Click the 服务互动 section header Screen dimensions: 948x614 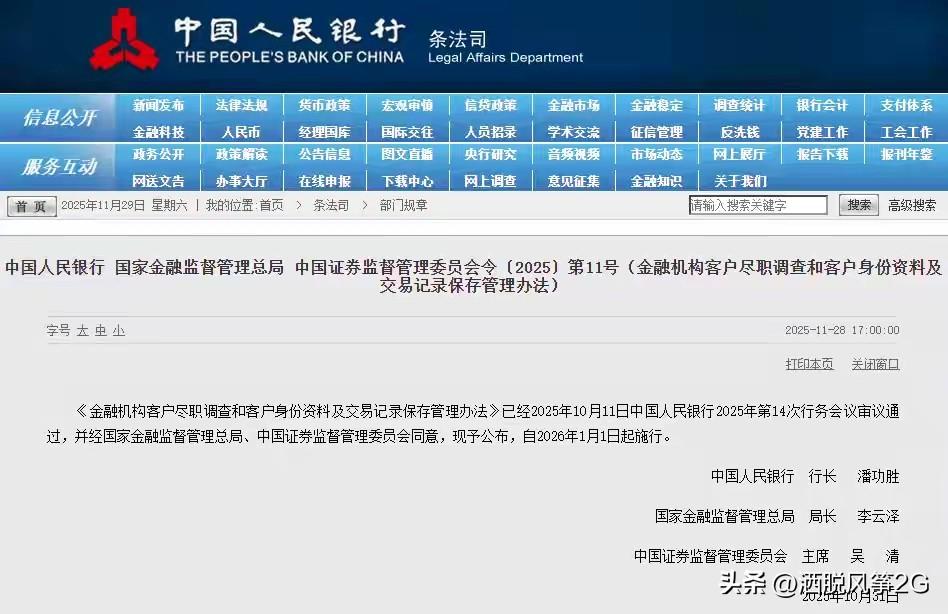pos(59,166)
